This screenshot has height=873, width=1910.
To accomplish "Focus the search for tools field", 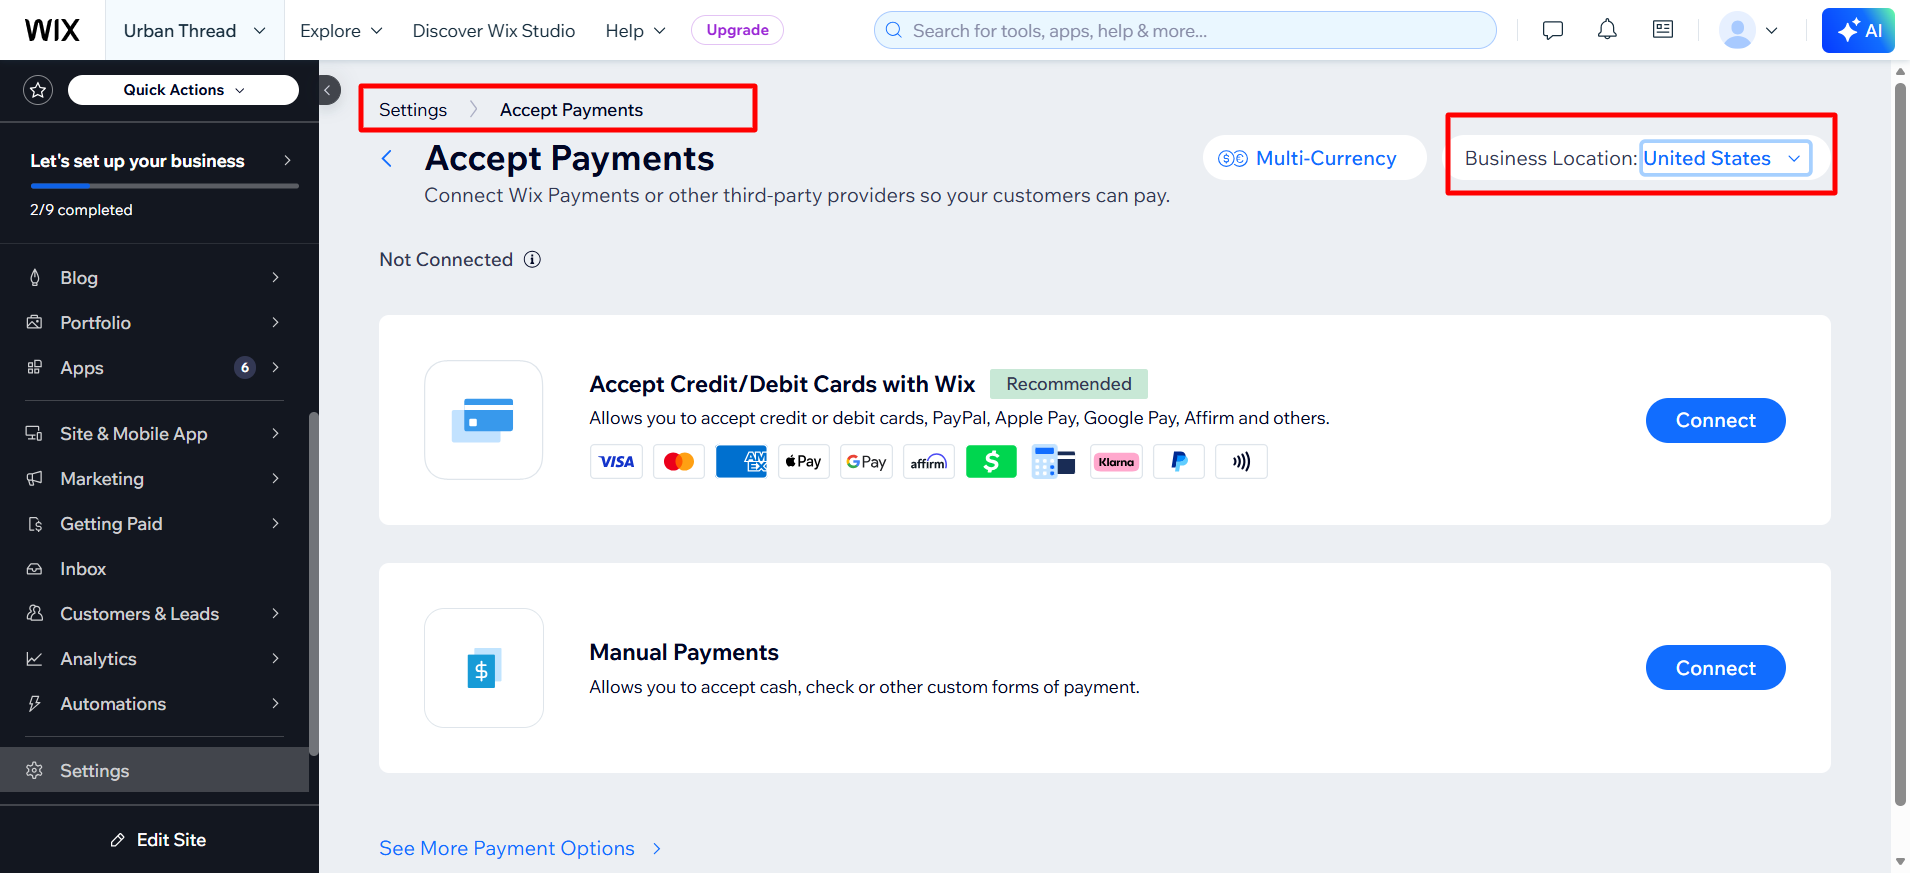I will [1185, 30].
